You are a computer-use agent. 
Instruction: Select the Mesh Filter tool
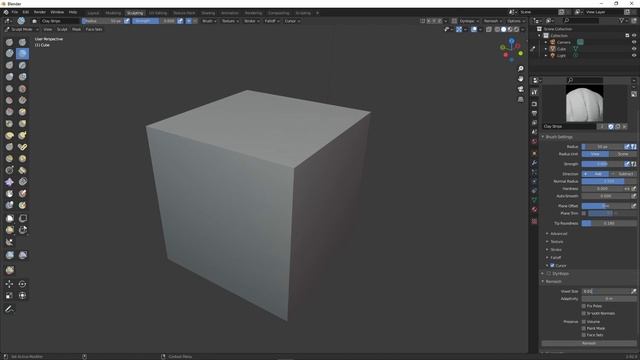(9, 255)
